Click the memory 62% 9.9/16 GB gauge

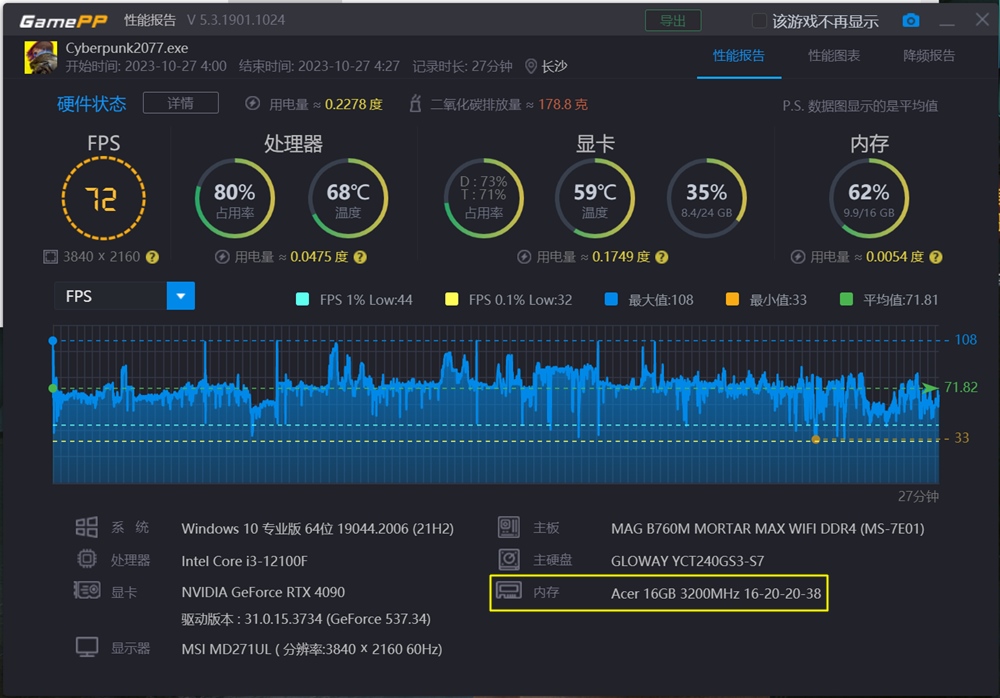point(869,198)
